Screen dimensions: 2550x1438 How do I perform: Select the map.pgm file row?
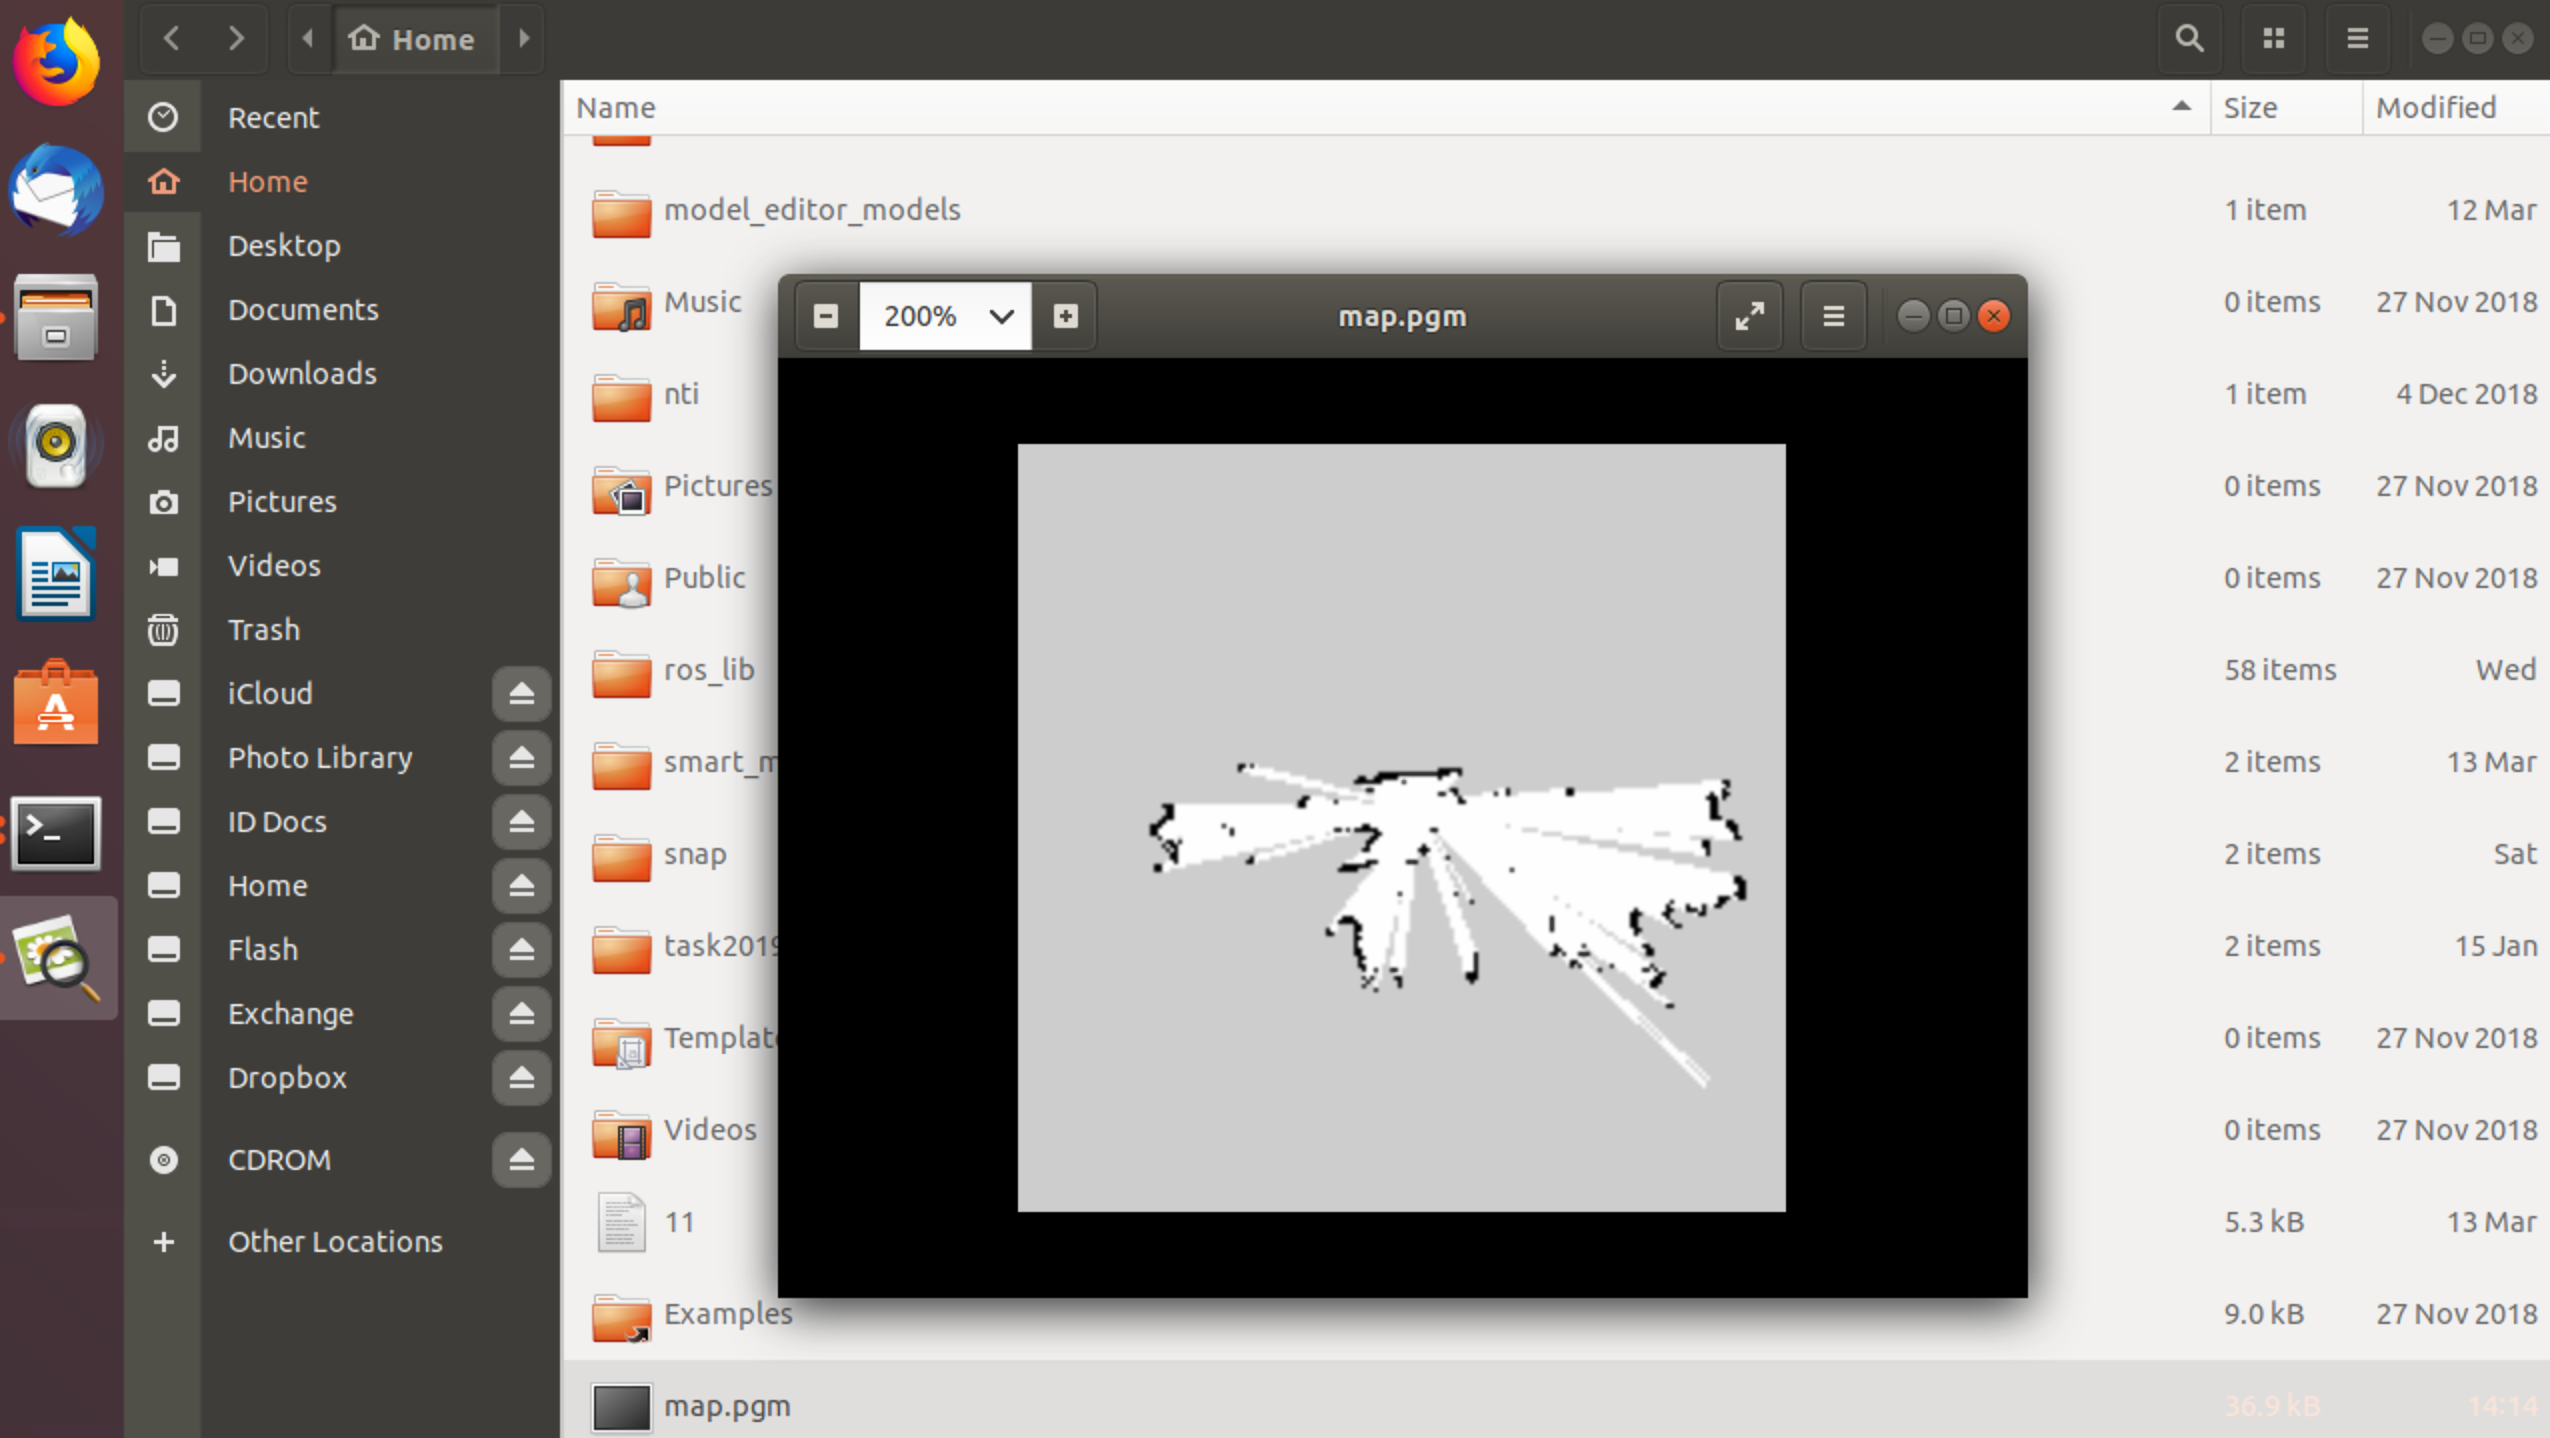click(727, 1405)
